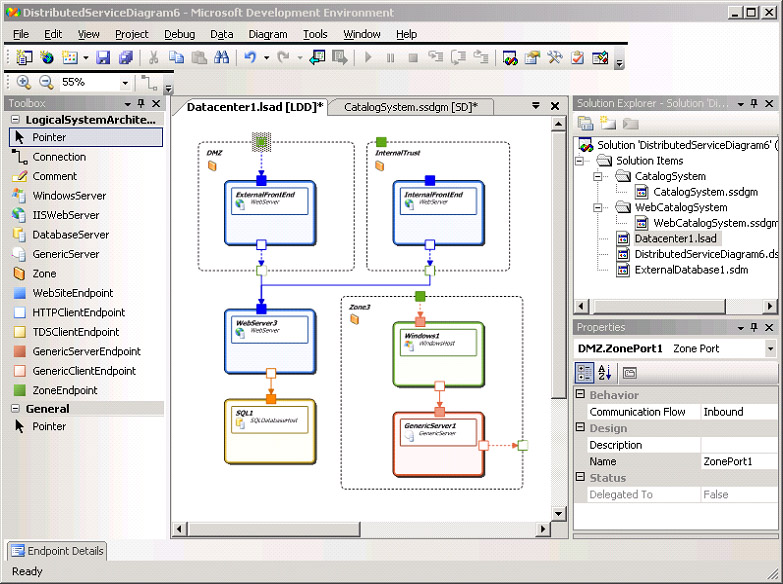Viewport: 783px width, 584px height.
Task: Click the Zoom Out magnifier icon
Action: pos(46,82)
